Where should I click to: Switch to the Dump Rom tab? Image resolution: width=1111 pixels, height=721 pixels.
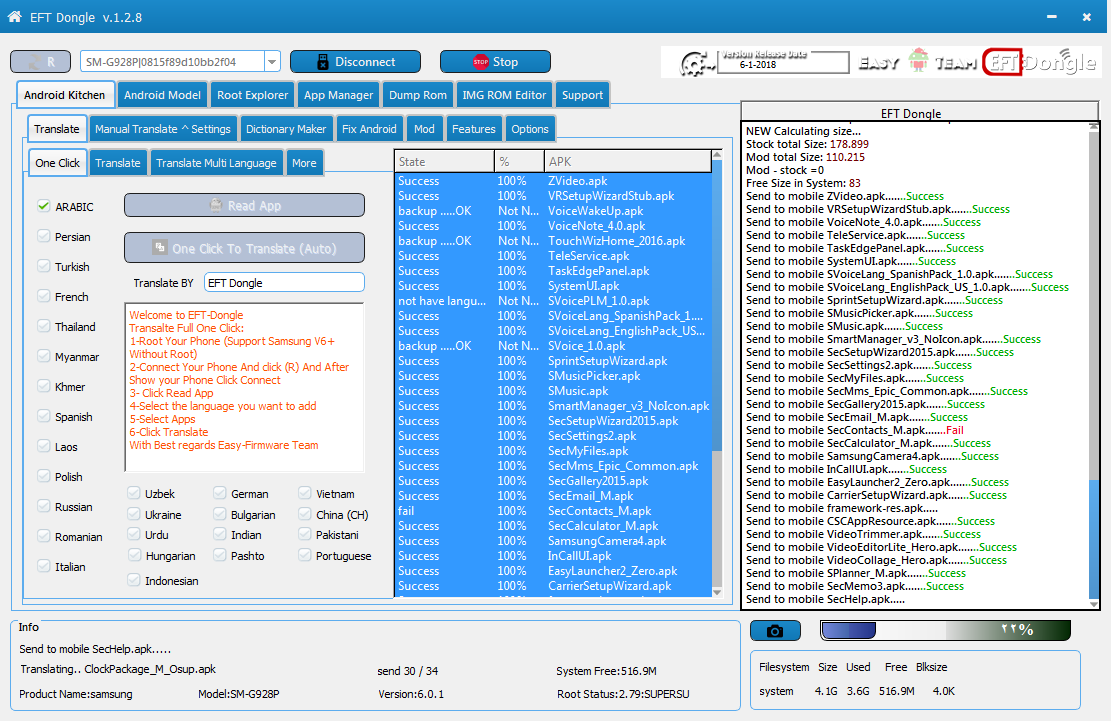pos(417,95)
